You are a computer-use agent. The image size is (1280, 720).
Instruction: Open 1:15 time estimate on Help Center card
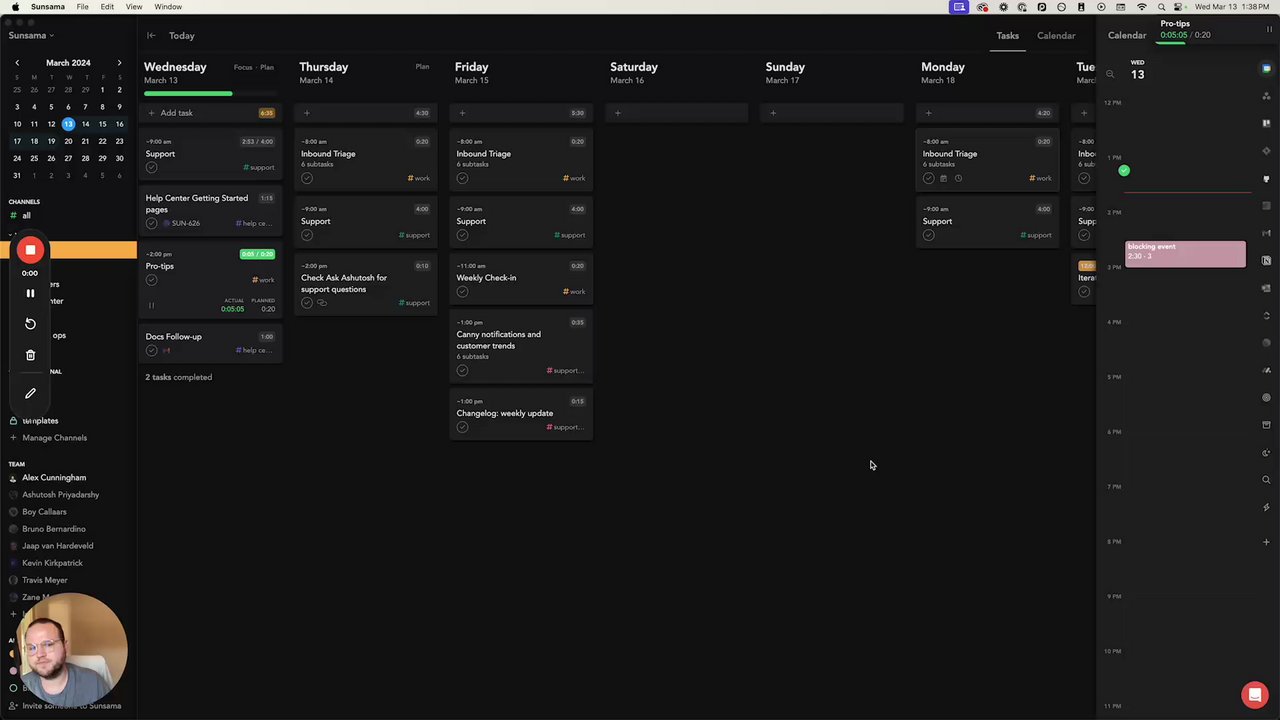pyautogui.click(x=266, y=198)
